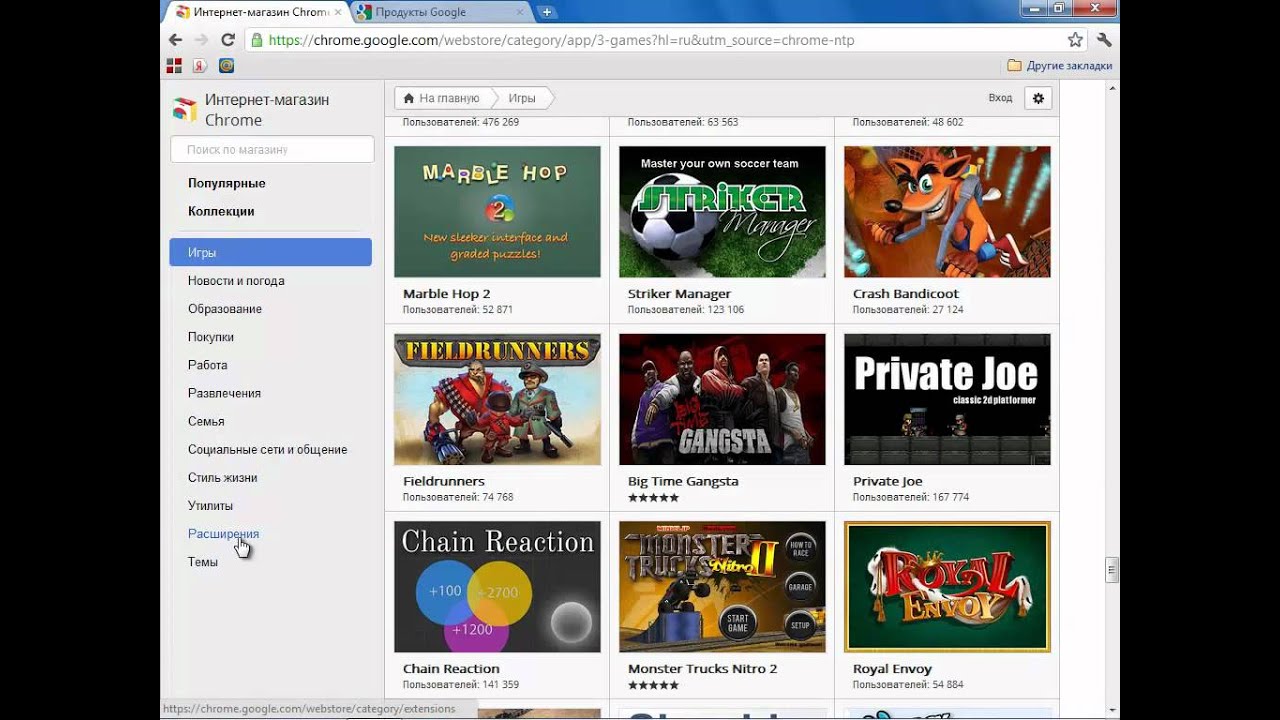Open the Private Joe thumbnail

[947, 399]
